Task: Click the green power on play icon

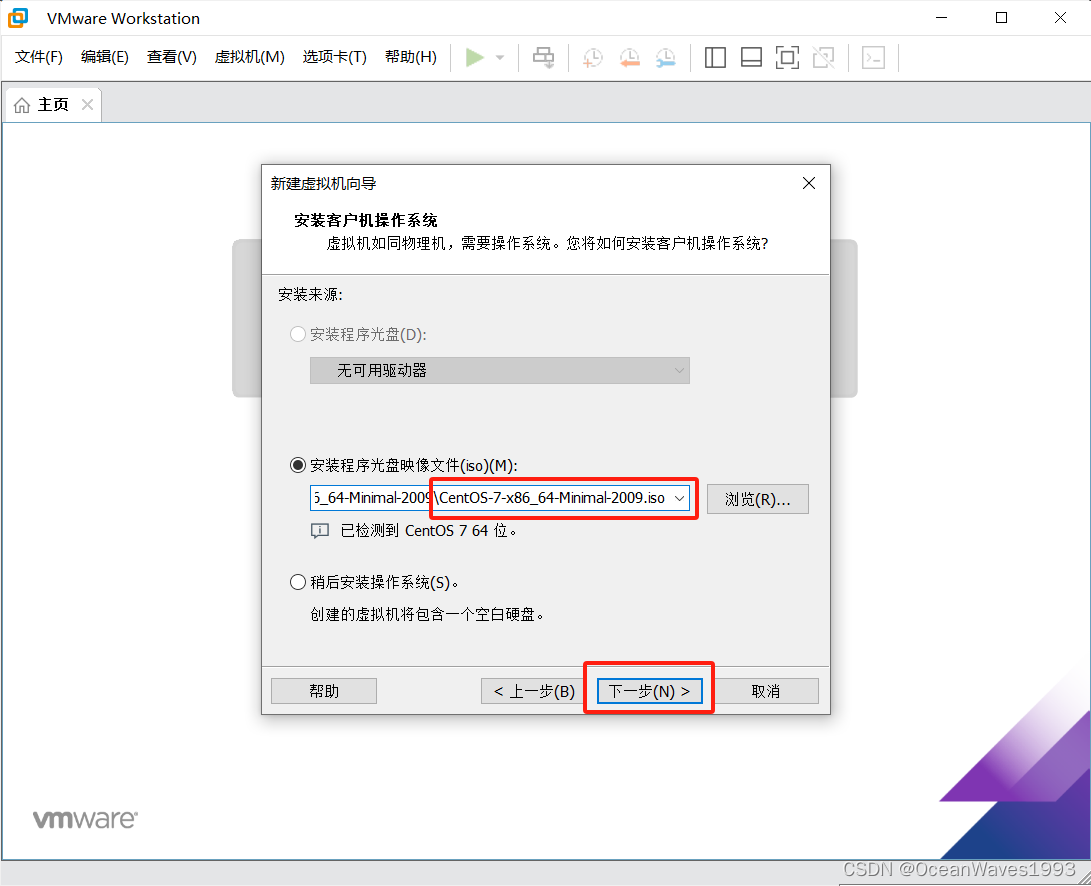Action: tap(475, 57)
